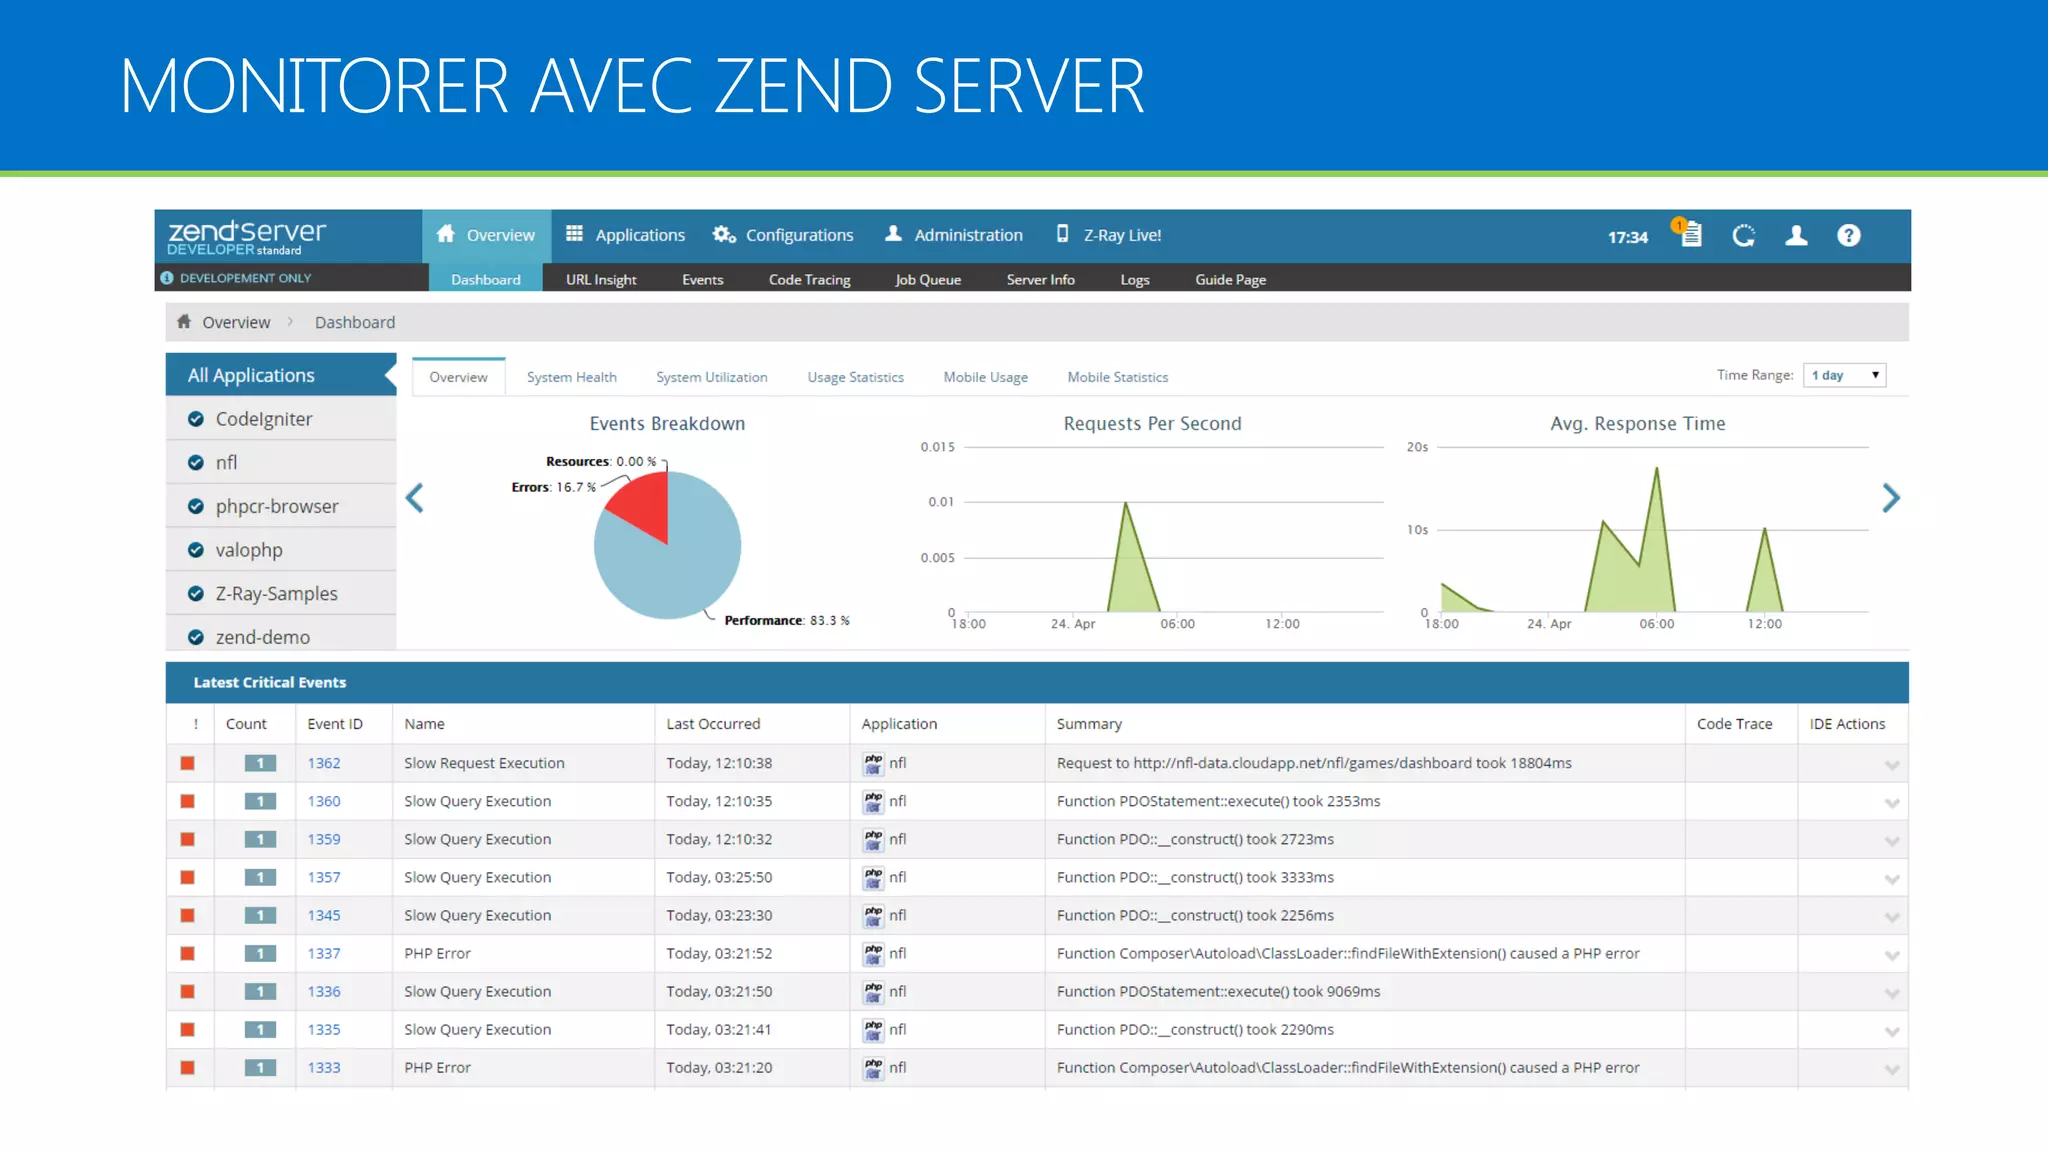Expand IDE actions for event 1359
Image resolution: width=2048 pixels, height=1152 pixels.
(1892, 842)
